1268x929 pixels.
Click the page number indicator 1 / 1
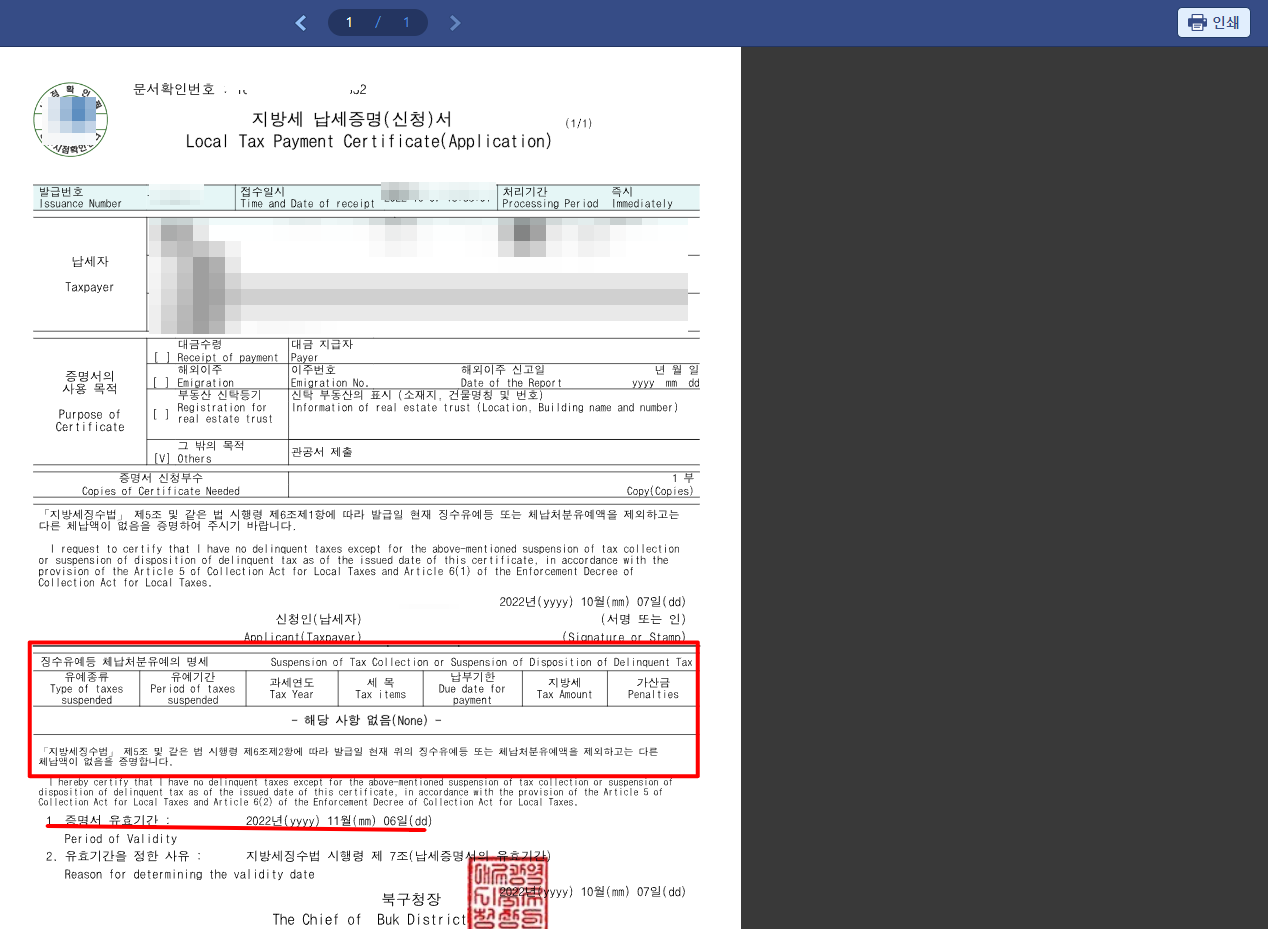point(378,22)
